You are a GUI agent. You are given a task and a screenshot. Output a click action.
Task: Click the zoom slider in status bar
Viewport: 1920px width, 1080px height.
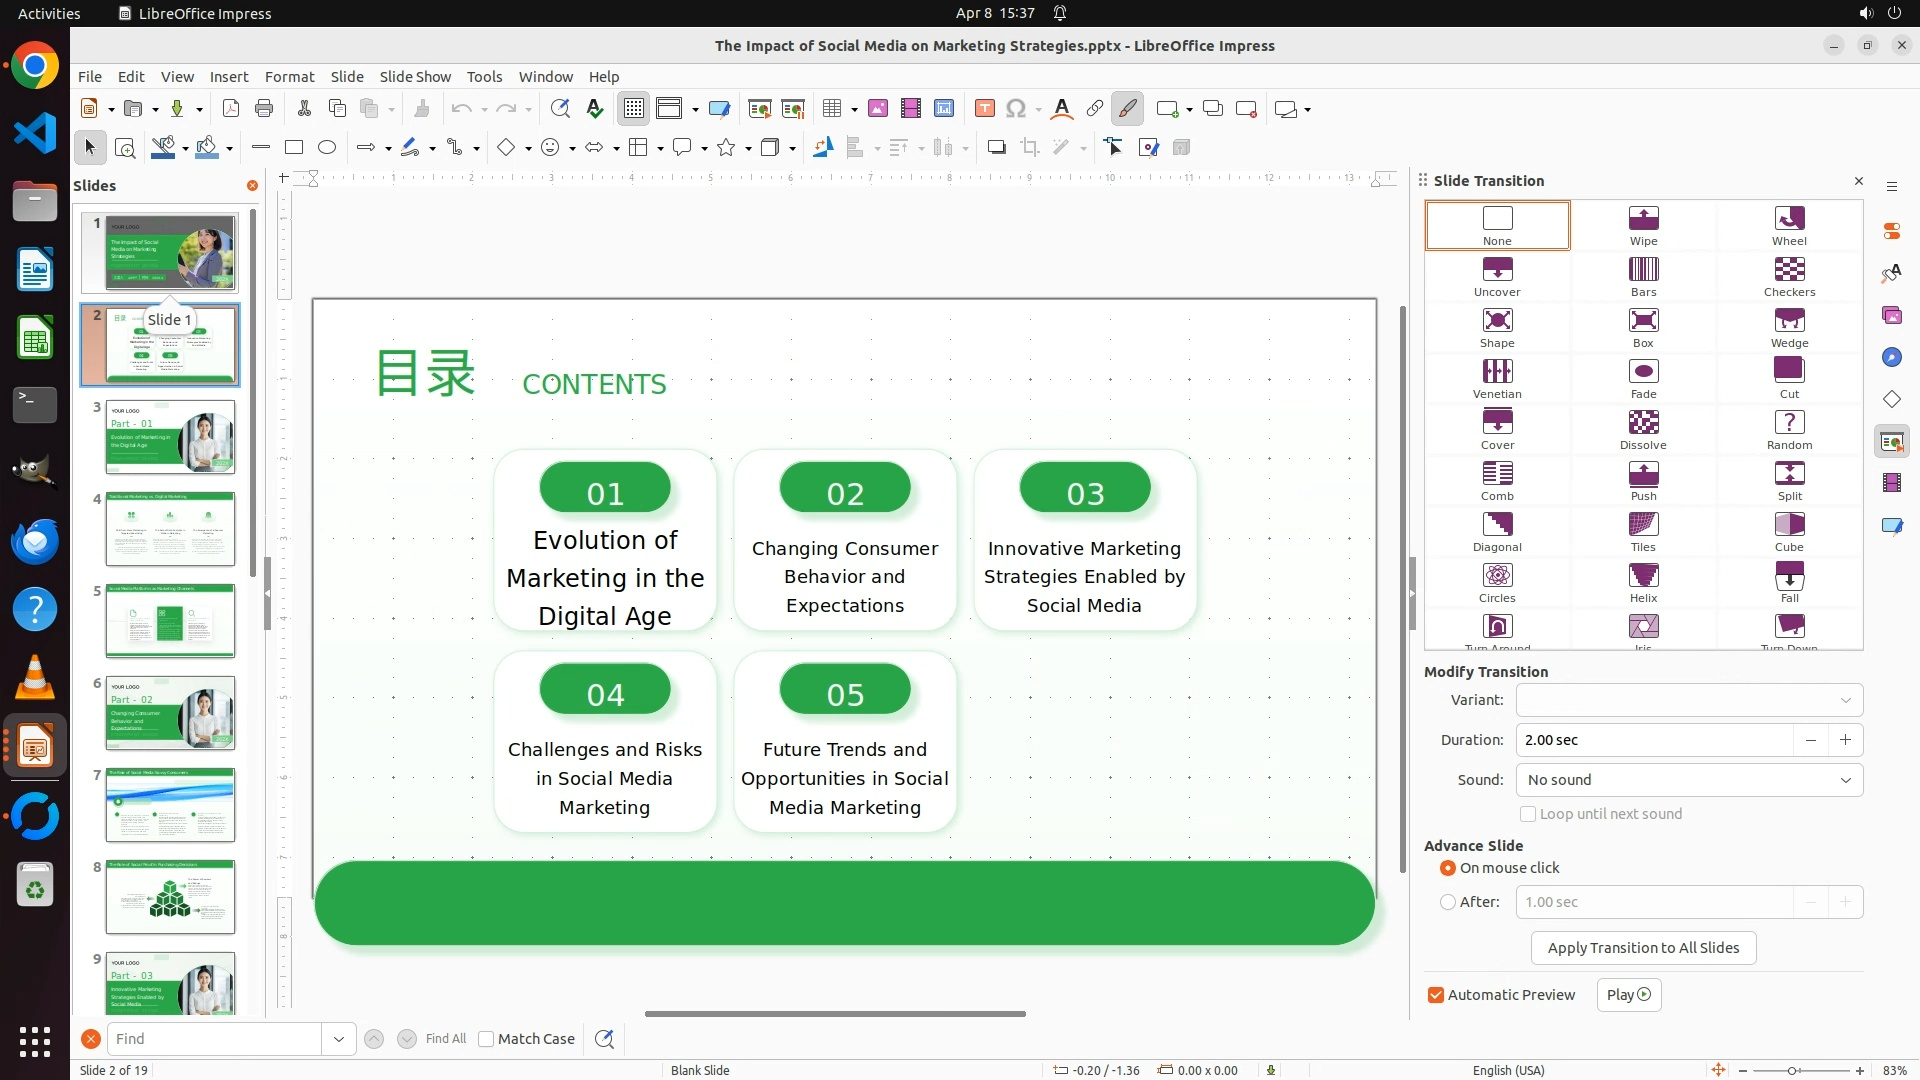point(1793,1070)
